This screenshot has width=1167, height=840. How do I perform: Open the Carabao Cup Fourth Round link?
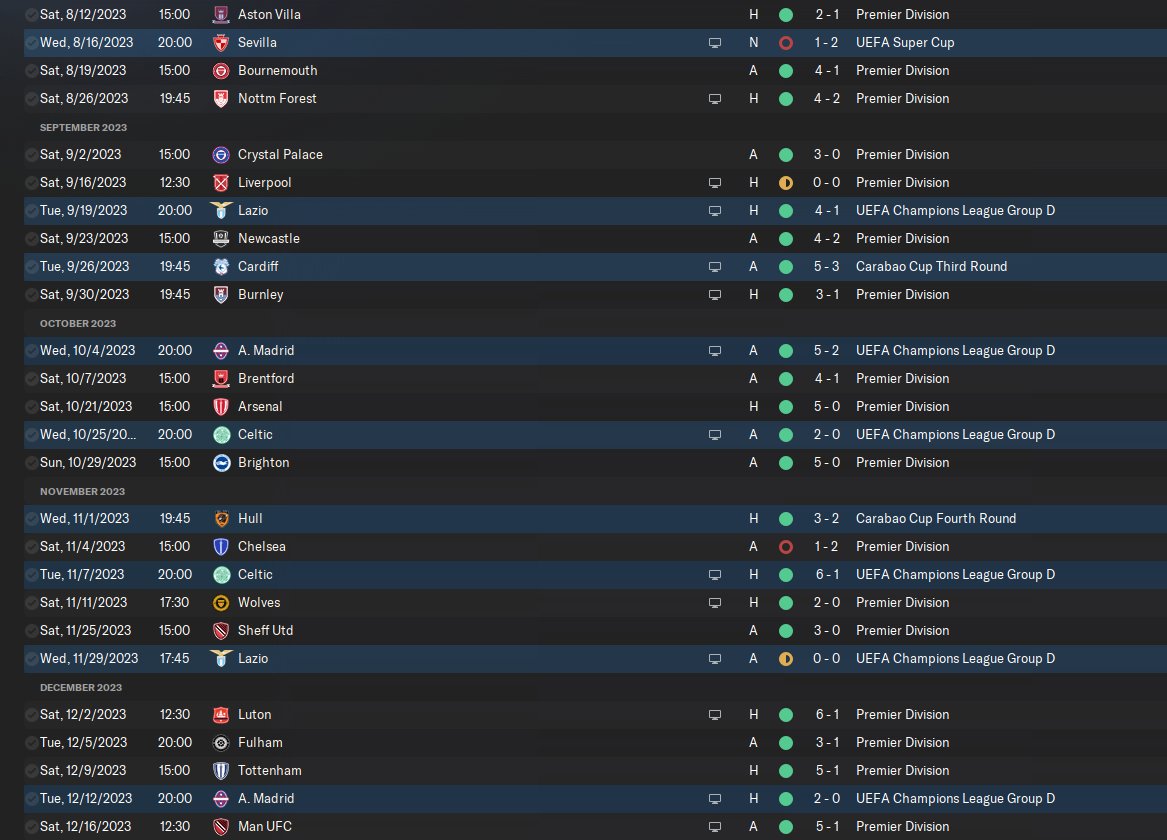(935, 519)
